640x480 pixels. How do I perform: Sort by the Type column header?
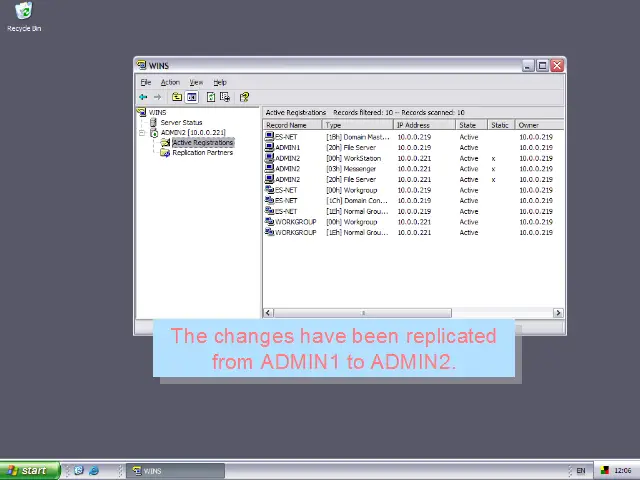(x=358, y=125)
